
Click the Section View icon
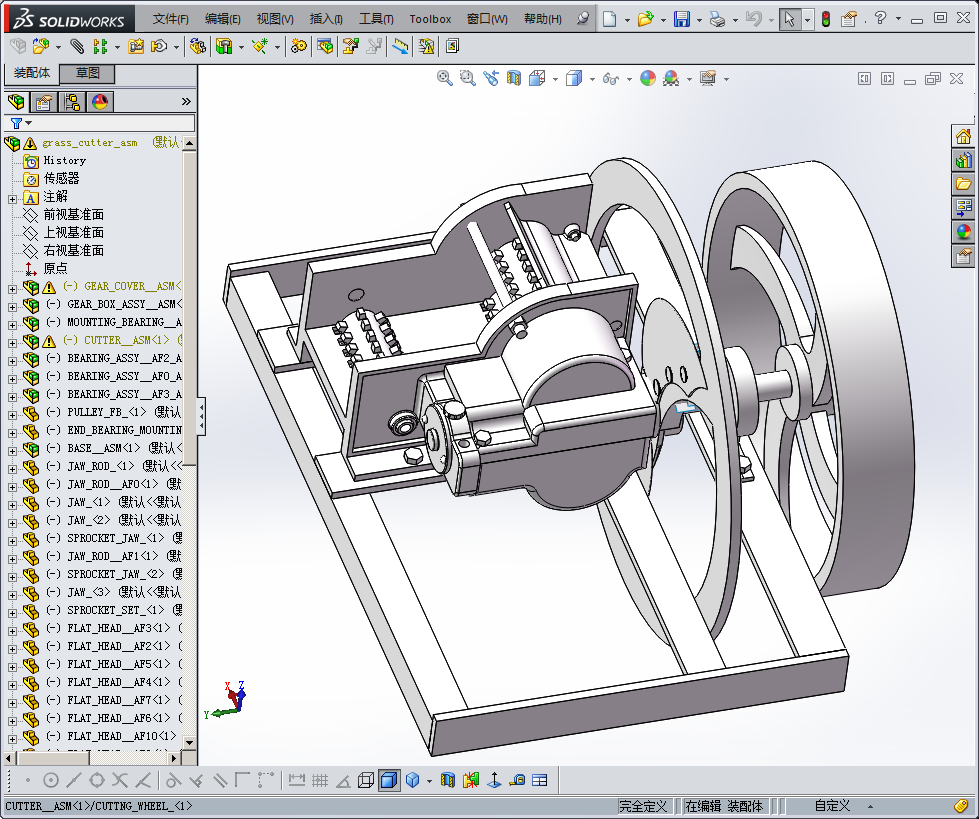[514, 78]
